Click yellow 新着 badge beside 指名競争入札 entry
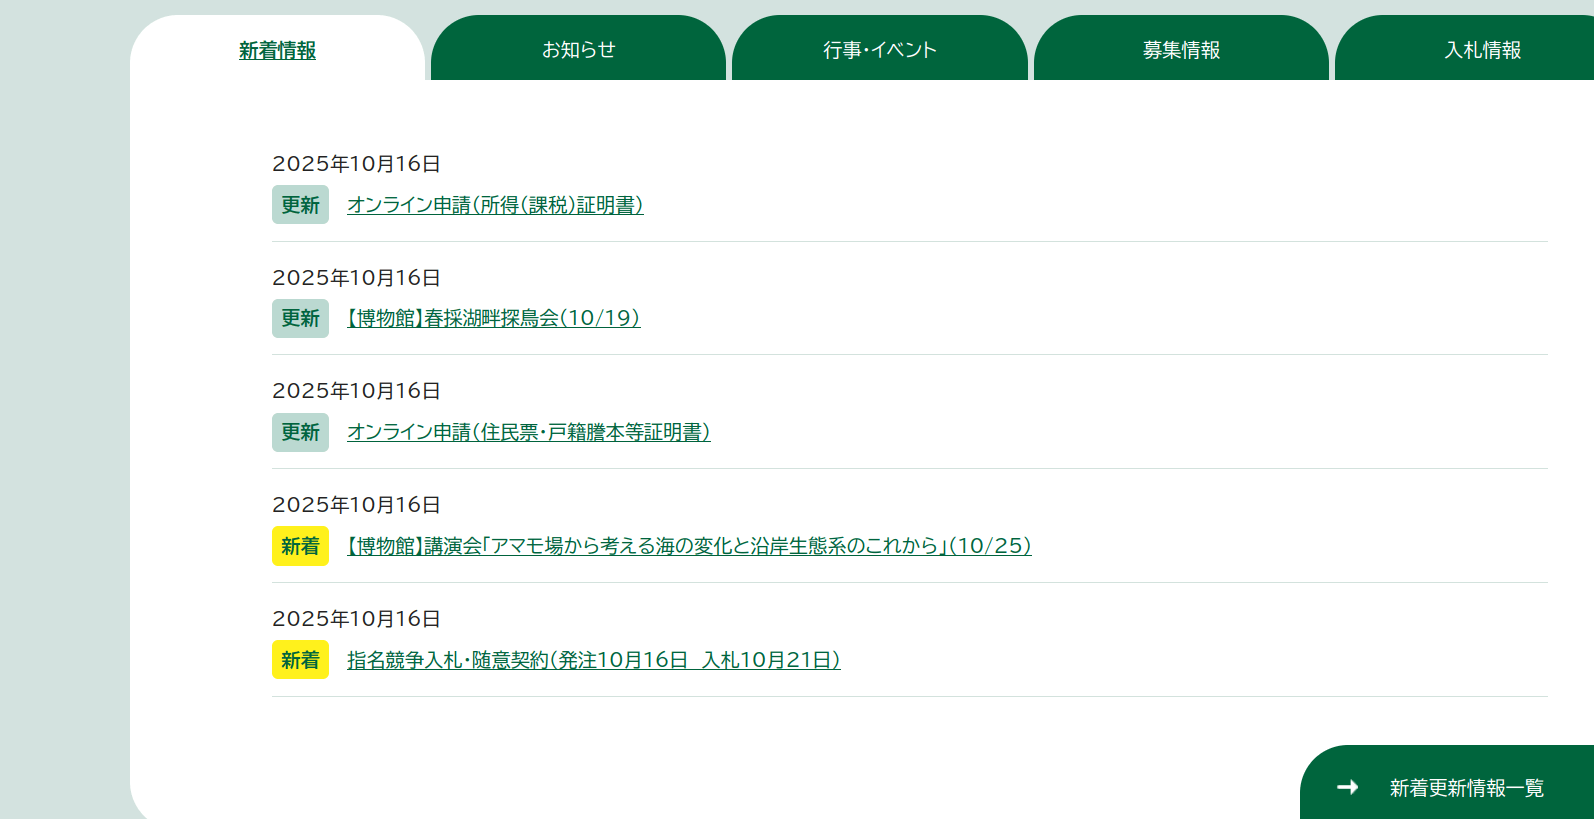This screenshot has height=819, width=1594. pos(300,660)
